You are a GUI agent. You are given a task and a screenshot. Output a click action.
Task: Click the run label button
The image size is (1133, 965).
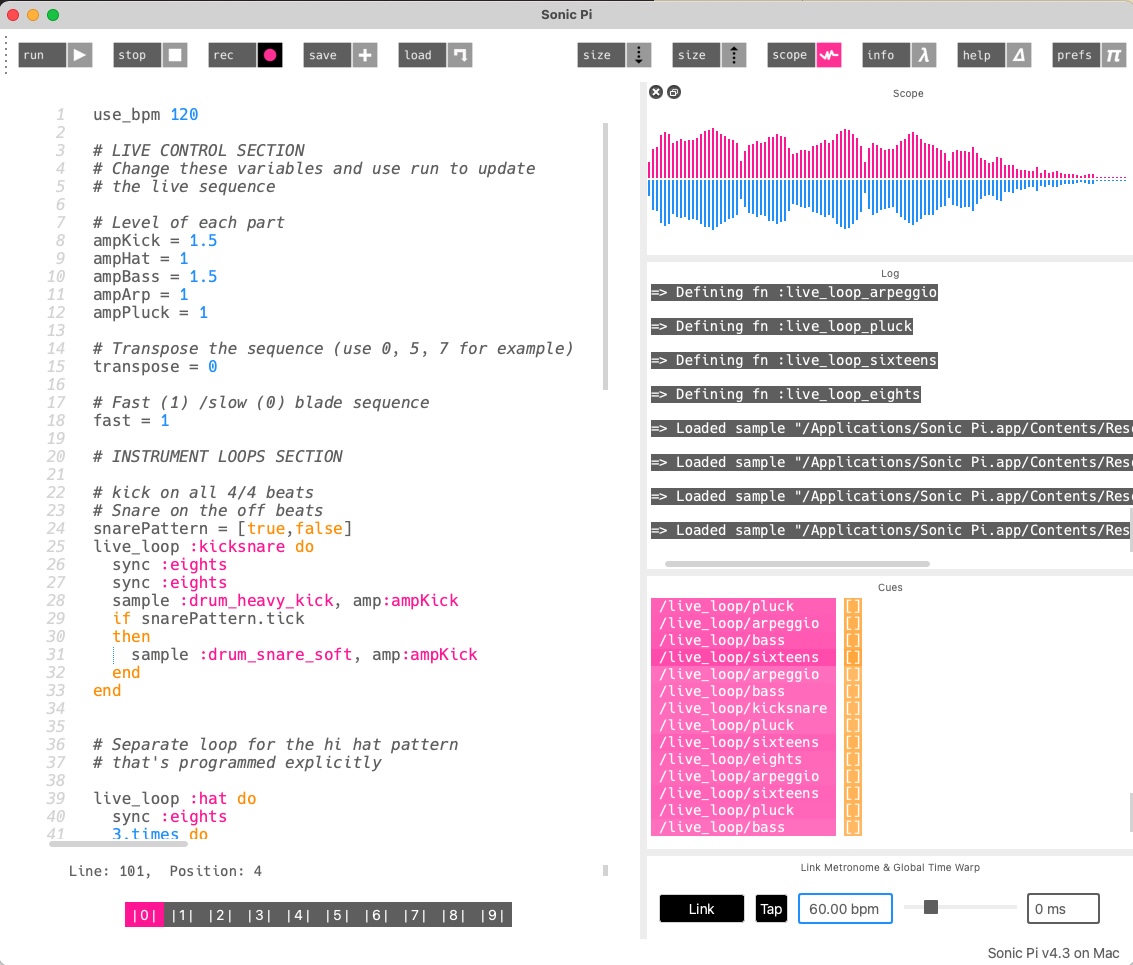(x=42, y=55)
